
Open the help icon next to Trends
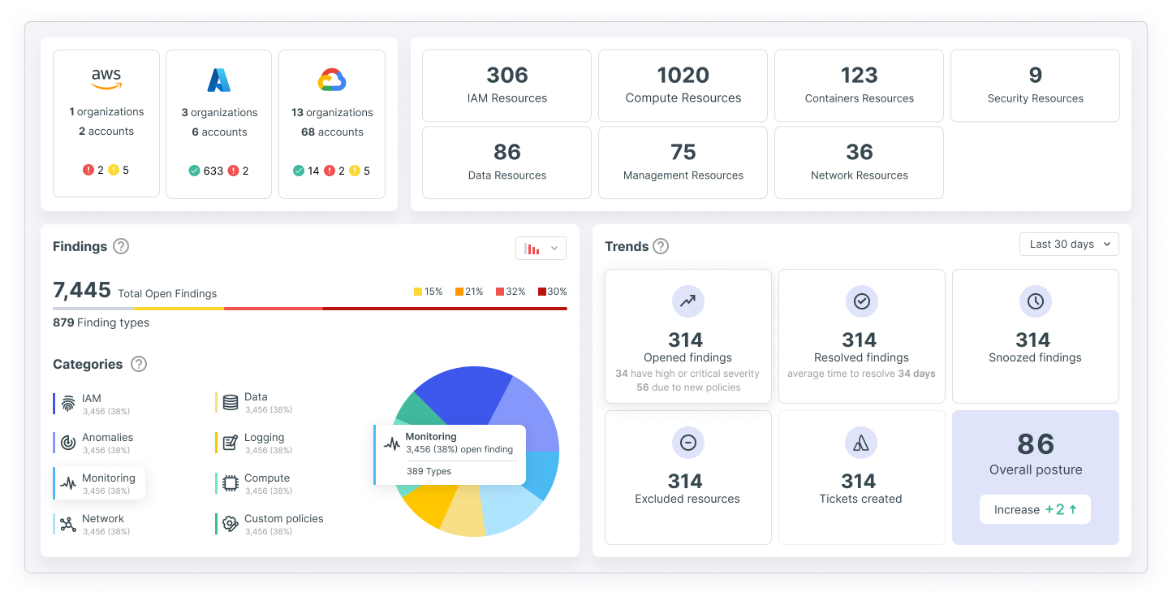tap(661, 246)
